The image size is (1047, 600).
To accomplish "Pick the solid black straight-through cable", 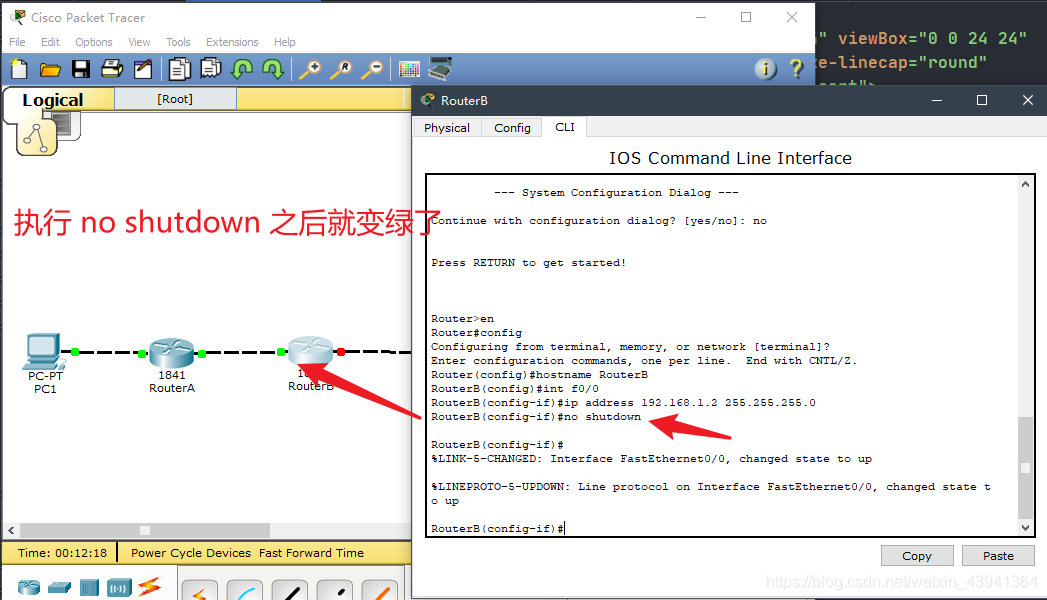I will click(289, 590).
